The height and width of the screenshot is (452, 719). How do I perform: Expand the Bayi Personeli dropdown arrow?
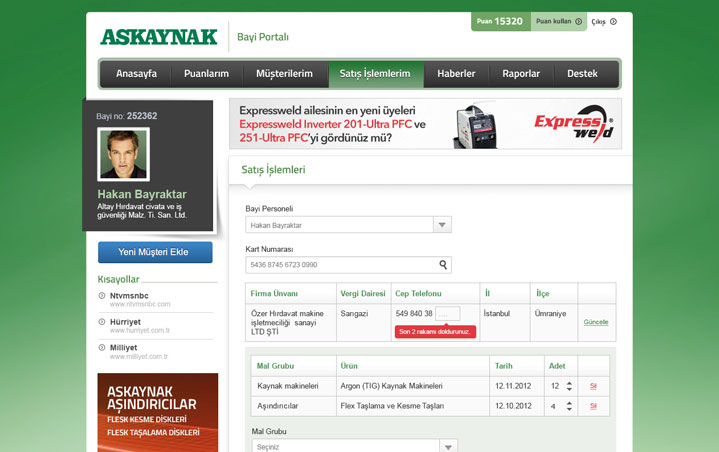tap(442, 225)
